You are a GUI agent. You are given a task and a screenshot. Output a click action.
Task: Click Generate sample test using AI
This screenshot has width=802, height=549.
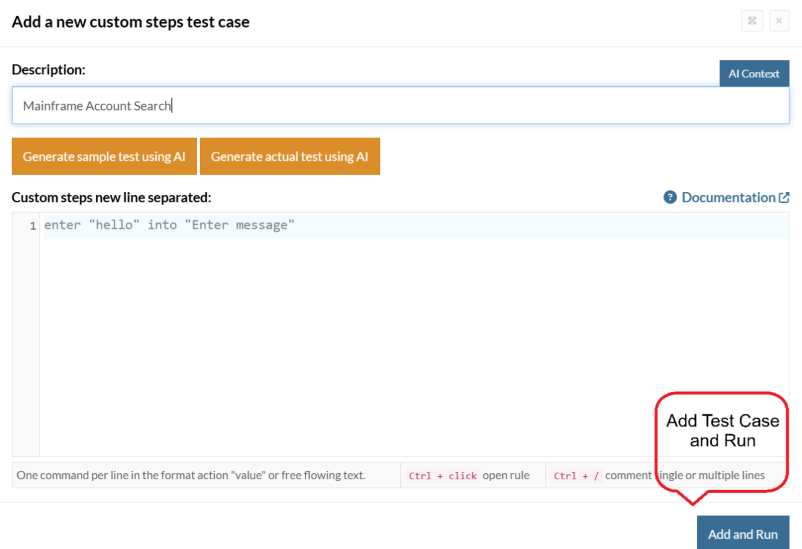tap(104, 157)
